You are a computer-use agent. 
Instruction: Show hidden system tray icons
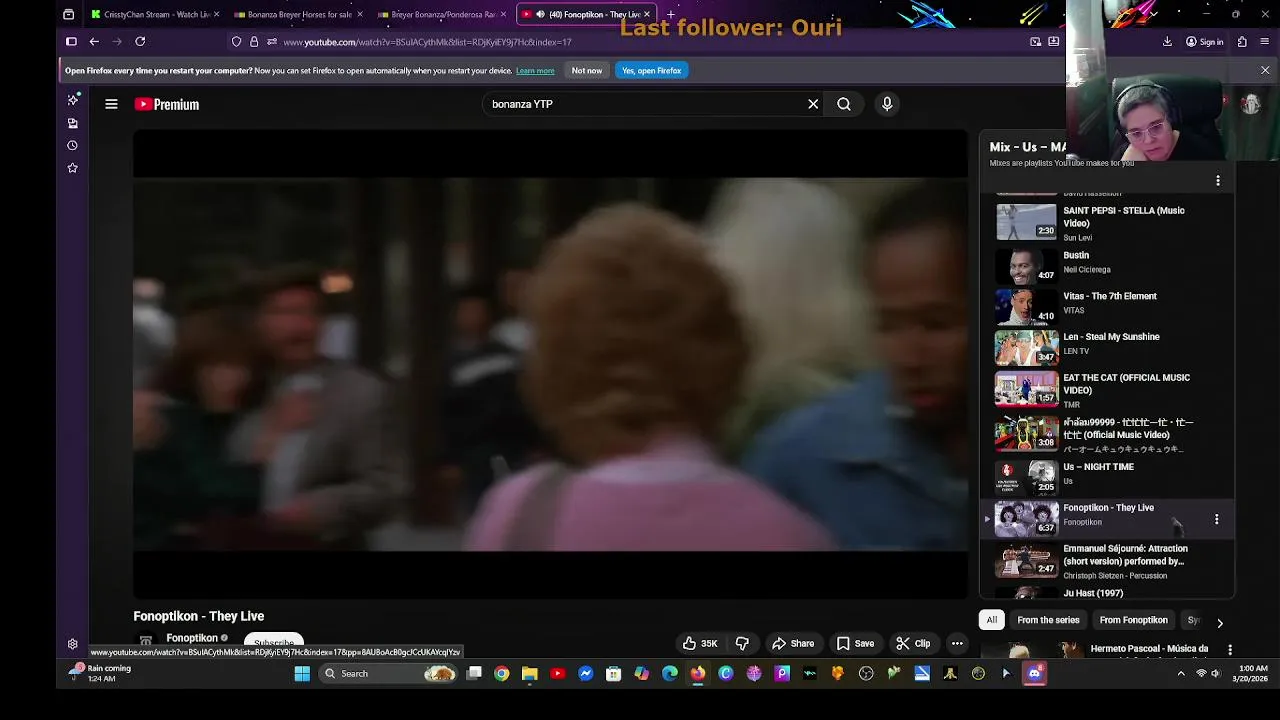(x=1181, y=674)
